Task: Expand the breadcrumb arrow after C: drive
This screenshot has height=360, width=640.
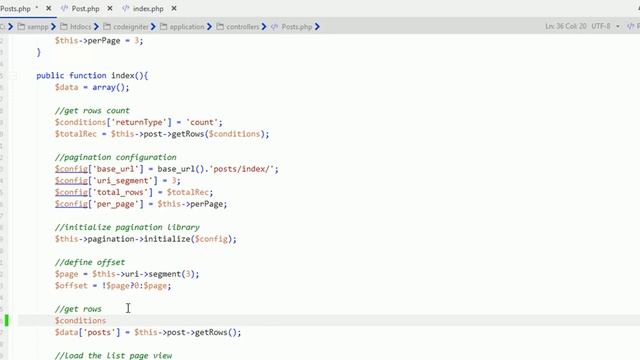Action: point(11,27)
